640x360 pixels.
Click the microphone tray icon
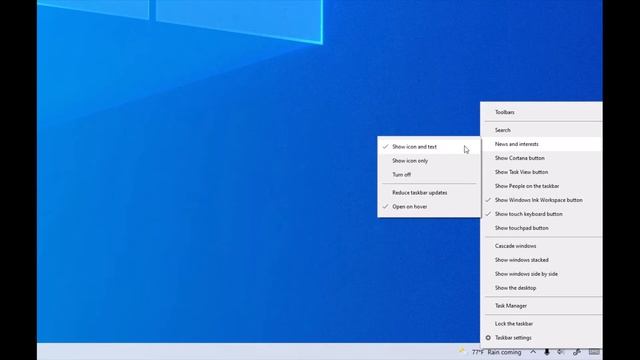pyautogui.click(x=547, y=352)
